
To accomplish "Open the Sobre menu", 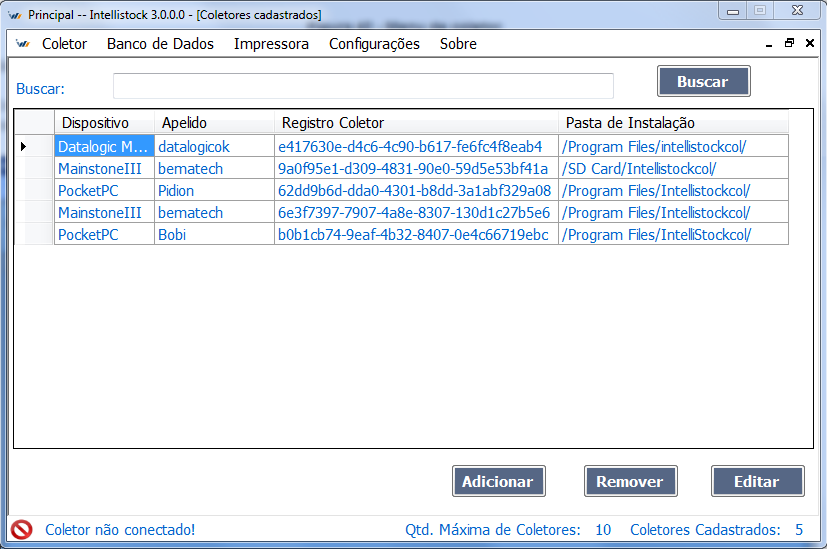I will (x=458, y=44).
